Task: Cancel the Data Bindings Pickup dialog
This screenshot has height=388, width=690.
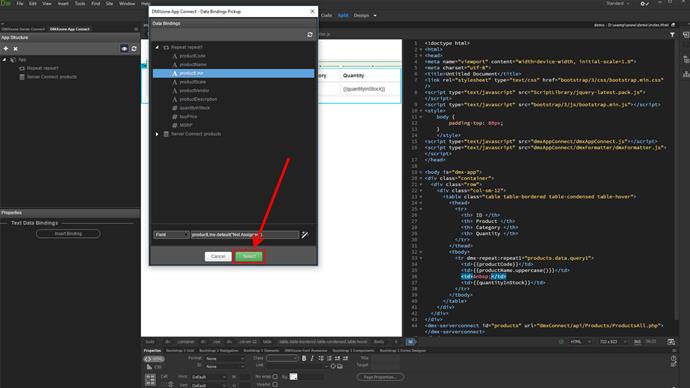Action: click(218, 256)
